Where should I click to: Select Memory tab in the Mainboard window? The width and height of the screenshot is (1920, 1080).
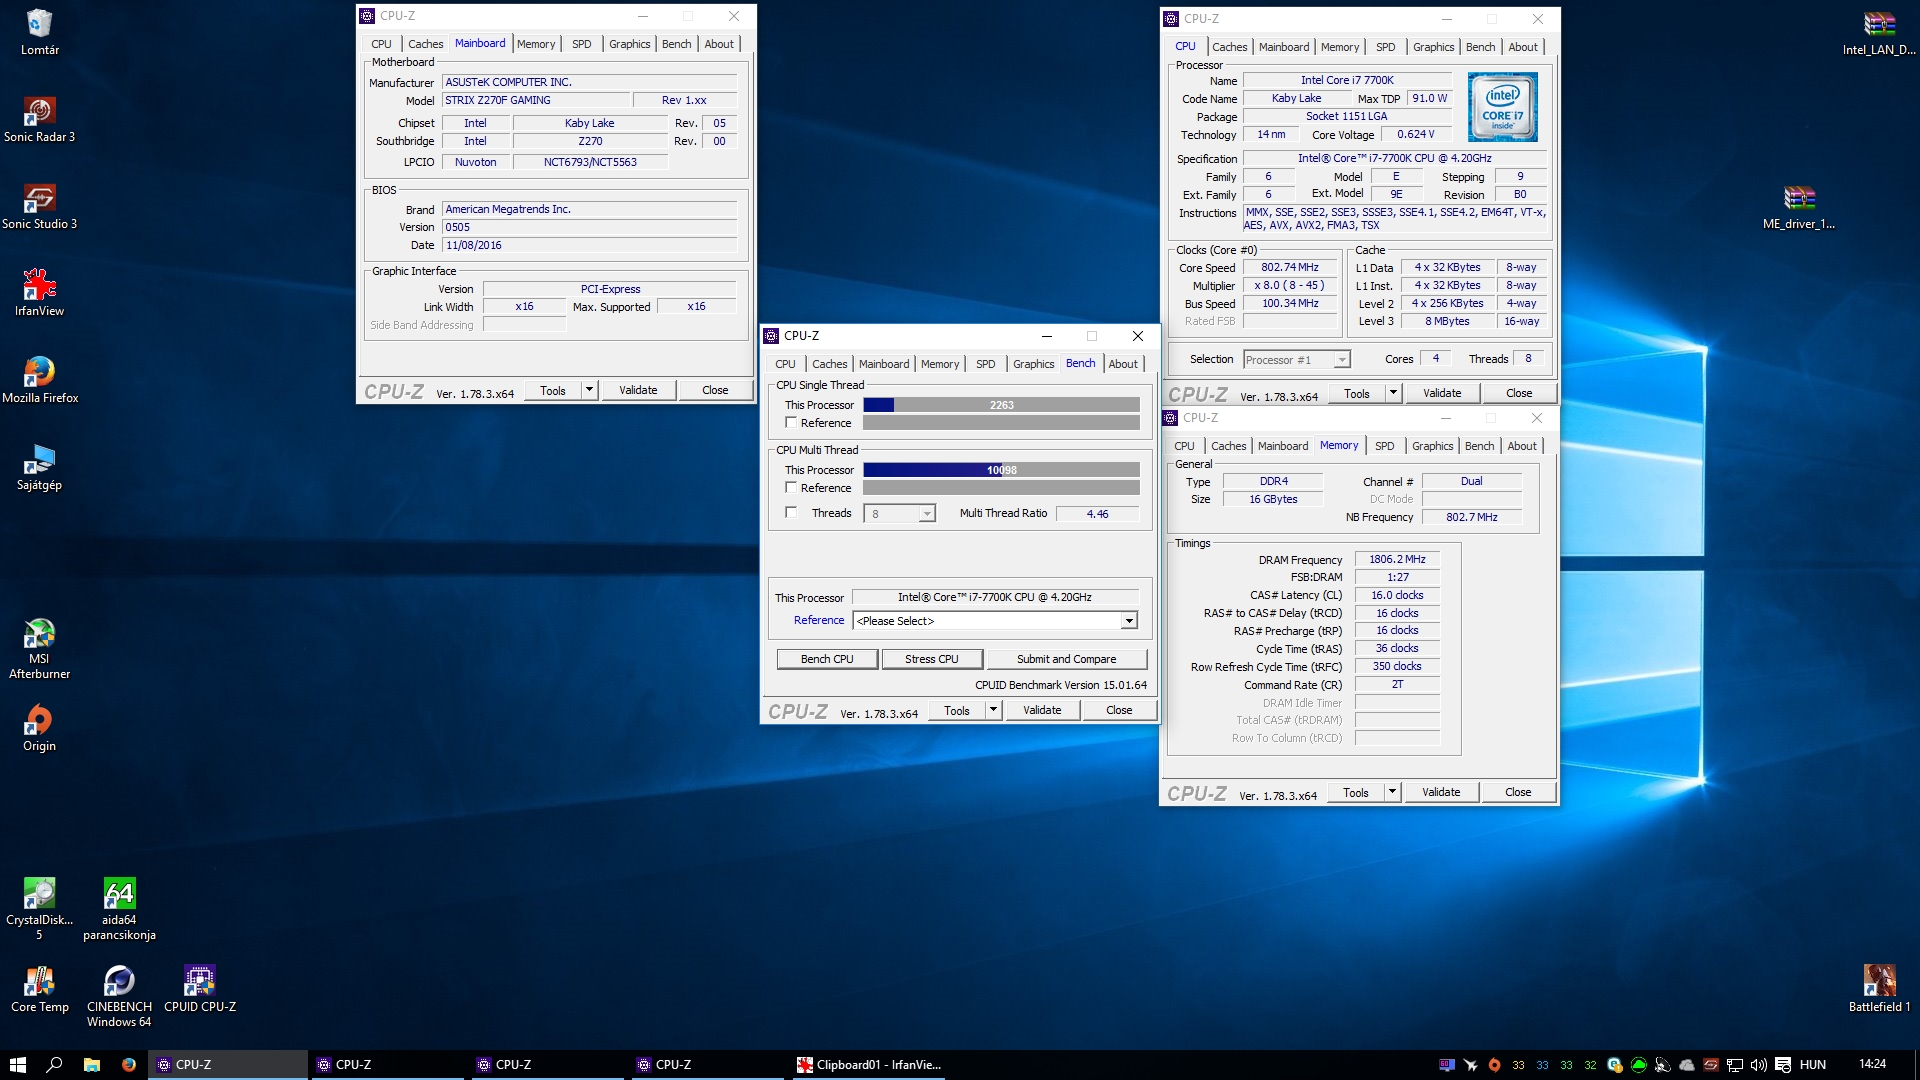pyautogui.click(x=536, y=44)
